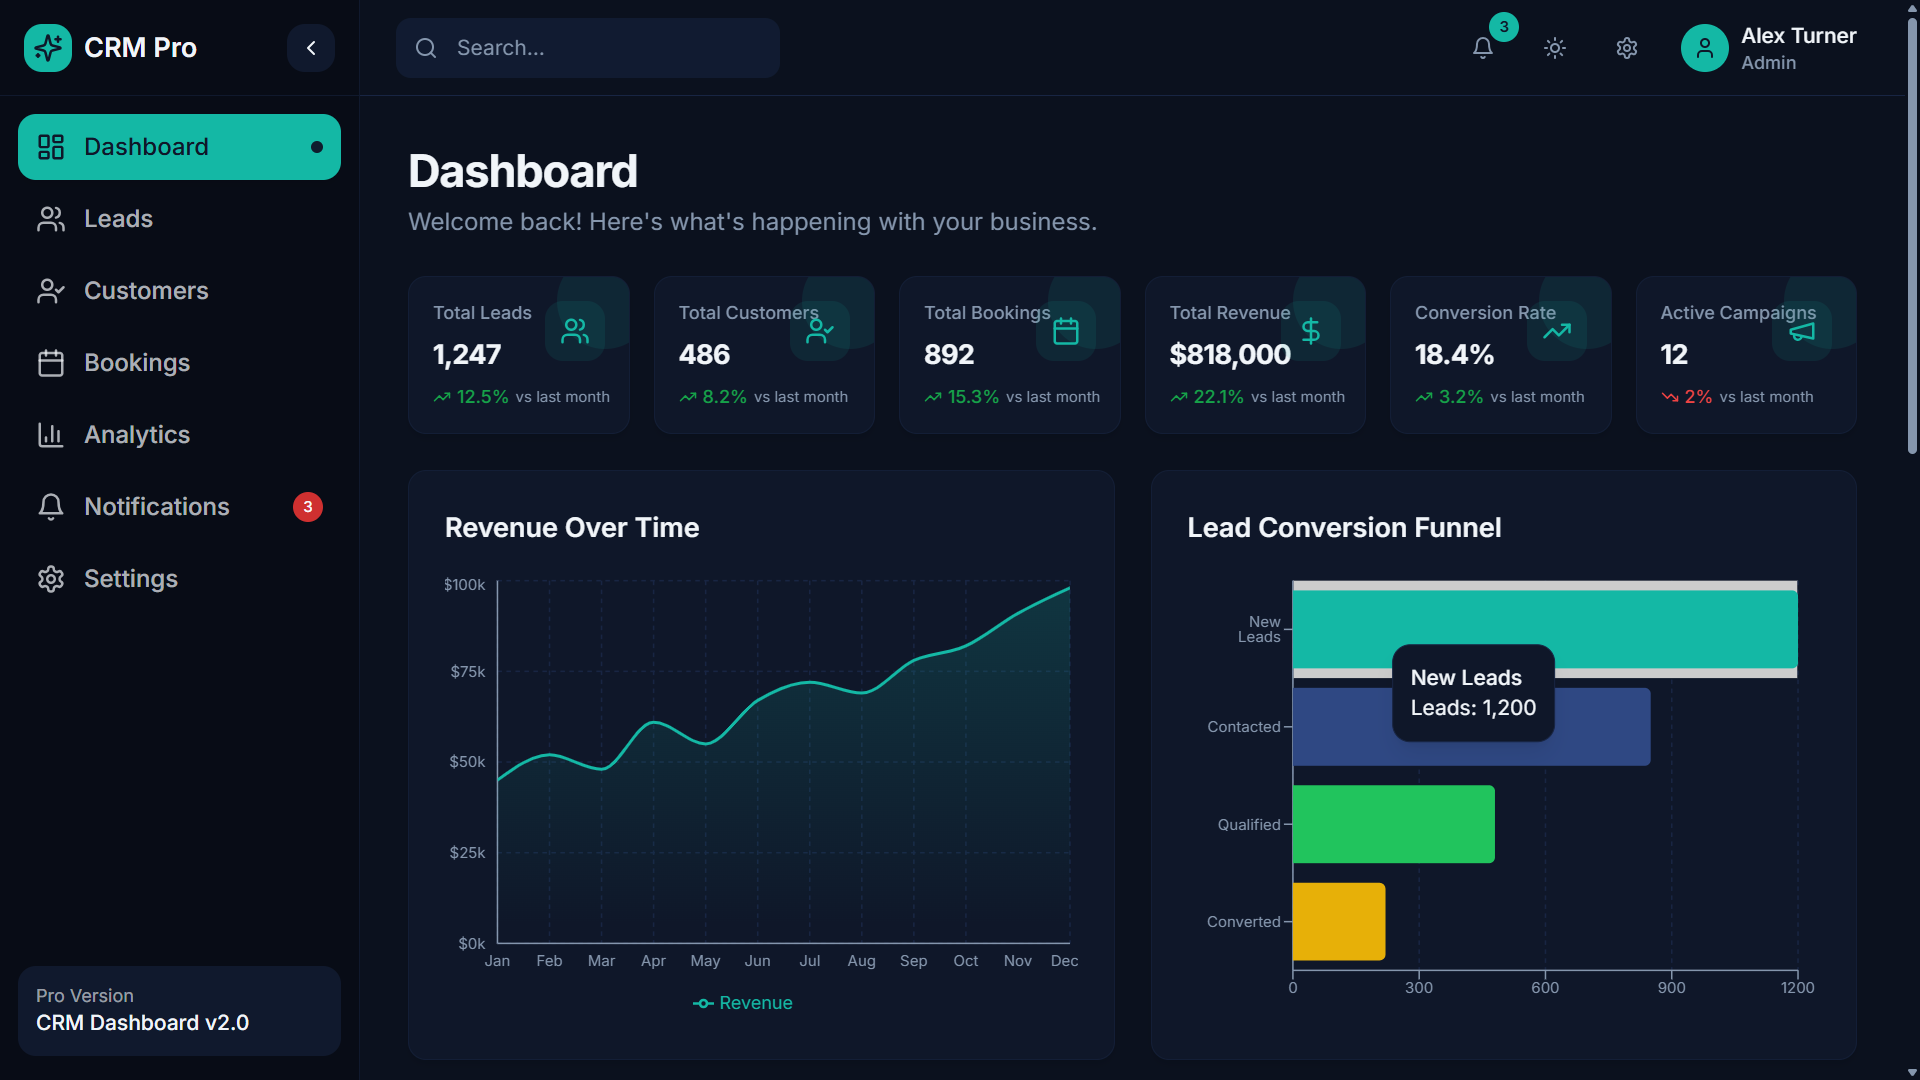Click the CRM Pro sparkle logo icon

[47, 47]
